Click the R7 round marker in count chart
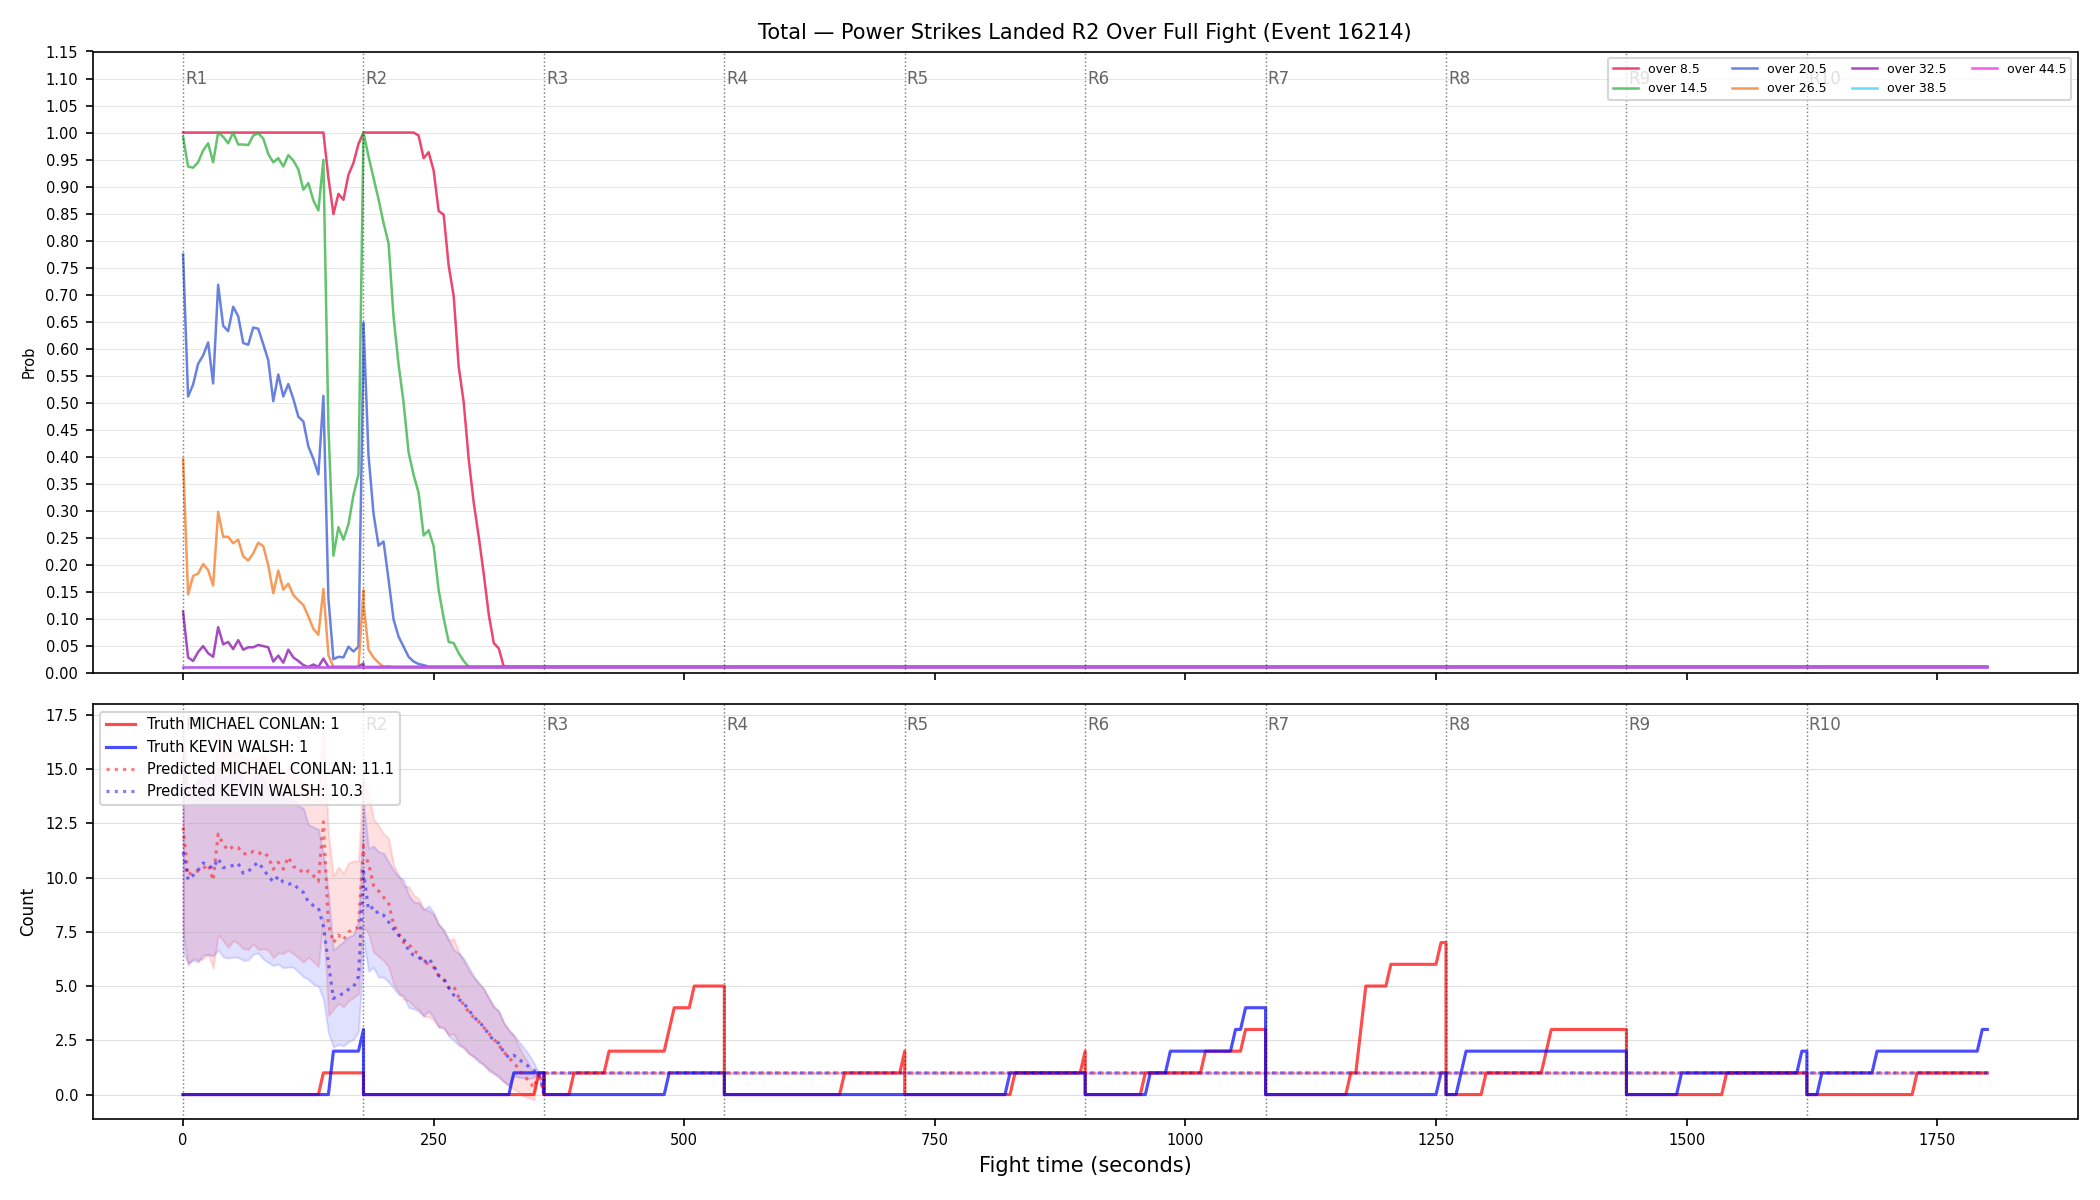The height and width of the screenshot is (1200, 2100). (1278, 724)
